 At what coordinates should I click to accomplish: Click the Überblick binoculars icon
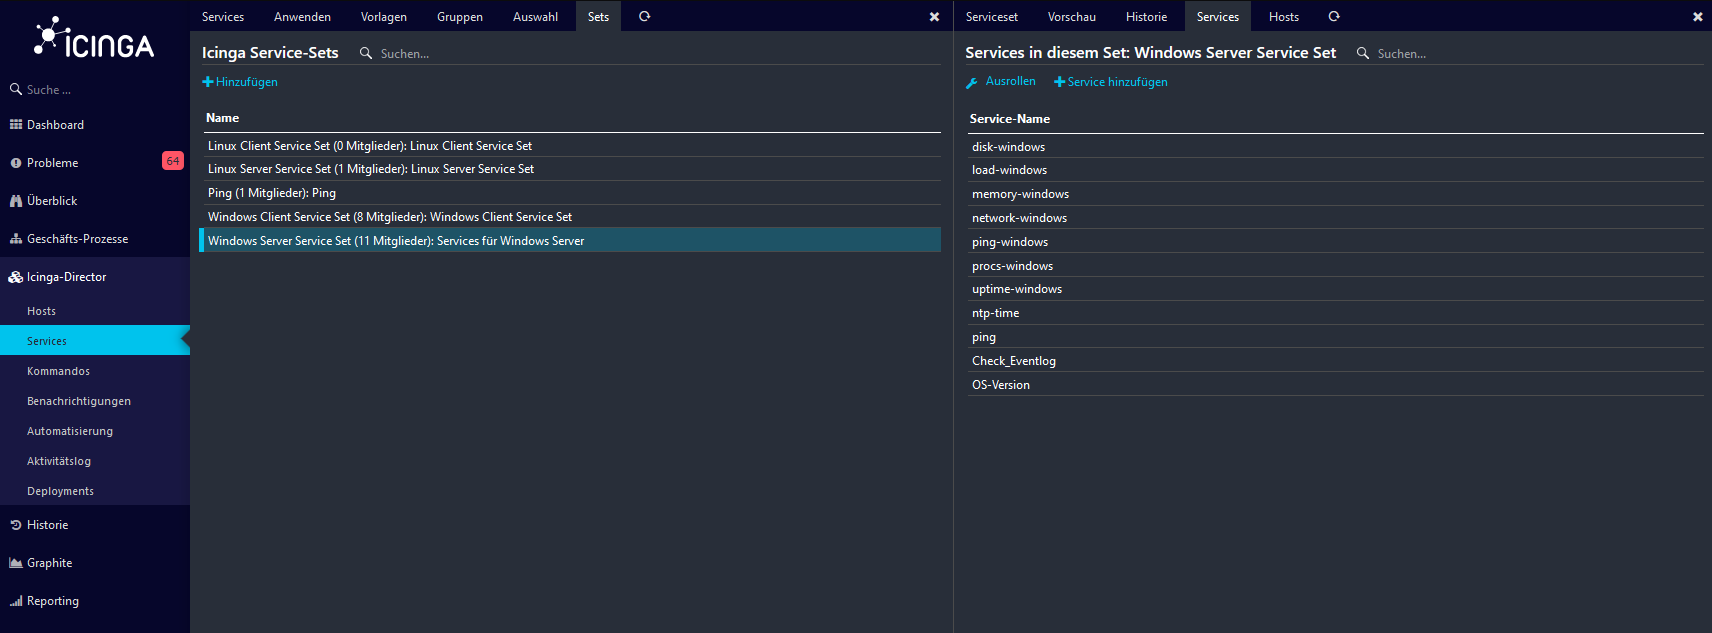[x=16, y=201]
